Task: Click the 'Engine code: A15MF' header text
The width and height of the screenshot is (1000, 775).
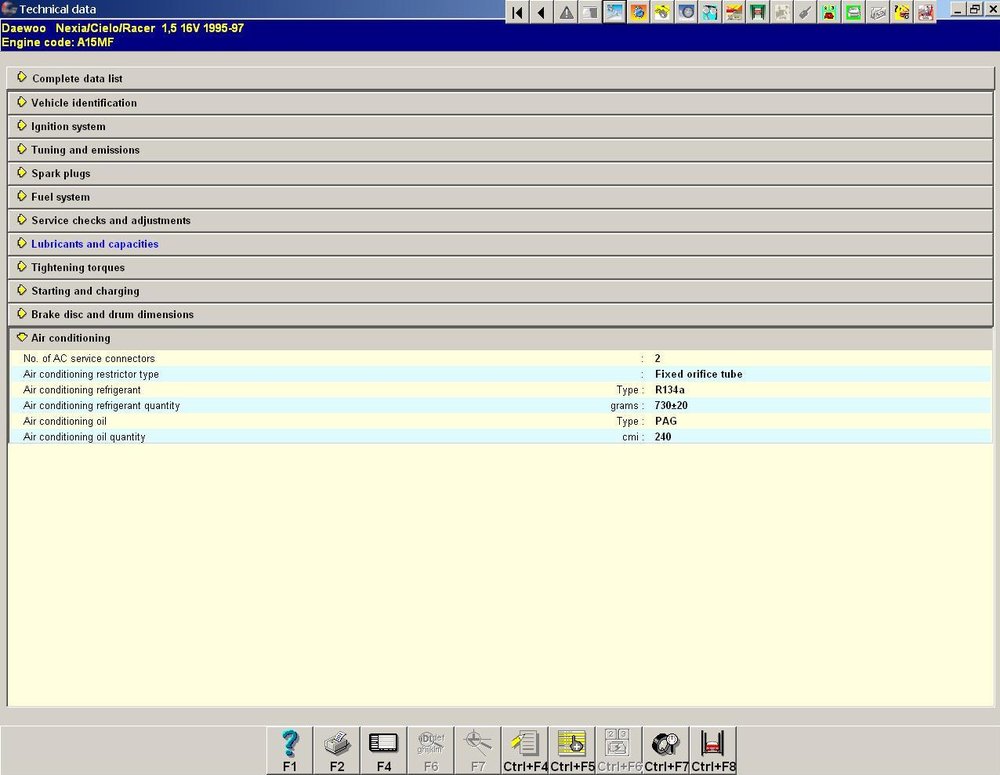Action: 57,43
